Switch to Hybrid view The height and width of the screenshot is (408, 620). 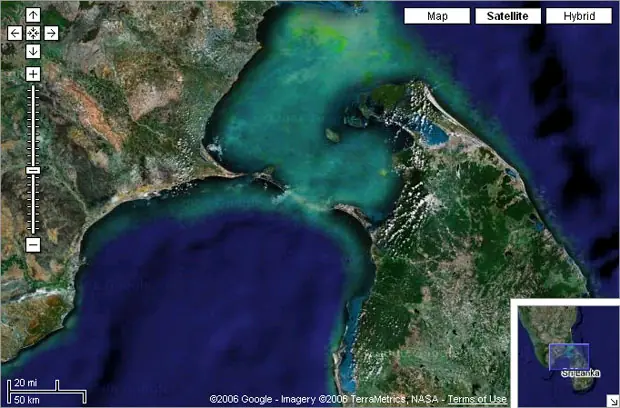(579, 16)
